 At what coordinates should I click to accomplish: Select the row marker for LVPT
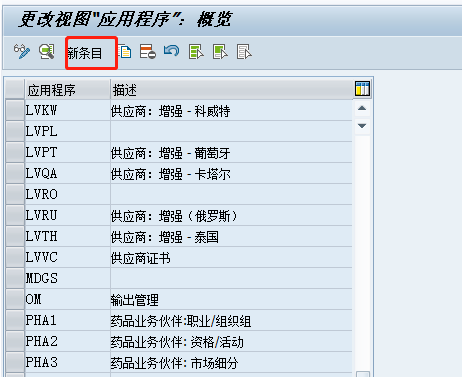coord(15,152)
